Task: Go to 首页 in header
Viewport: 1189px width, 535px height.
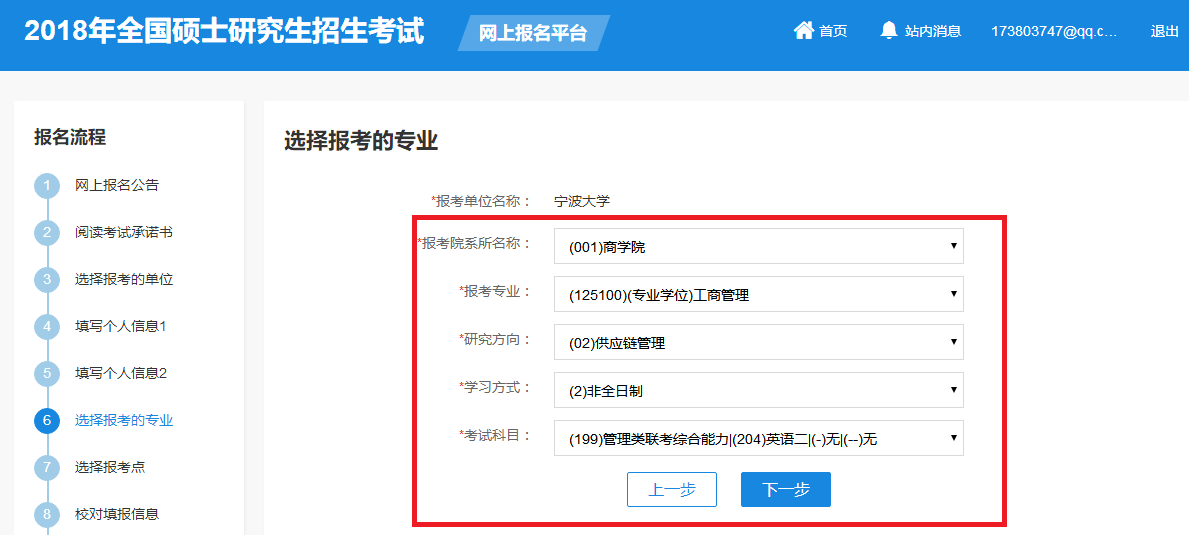Action: pyautogui.click(x=833, y=31)
